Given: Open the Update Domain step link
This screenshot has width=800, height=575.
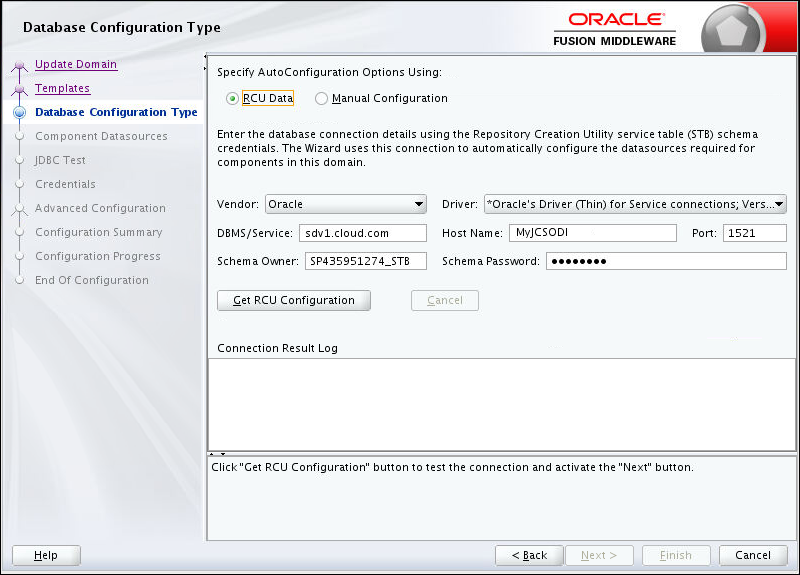Looking at the screenshot, I should coord(76,64).
